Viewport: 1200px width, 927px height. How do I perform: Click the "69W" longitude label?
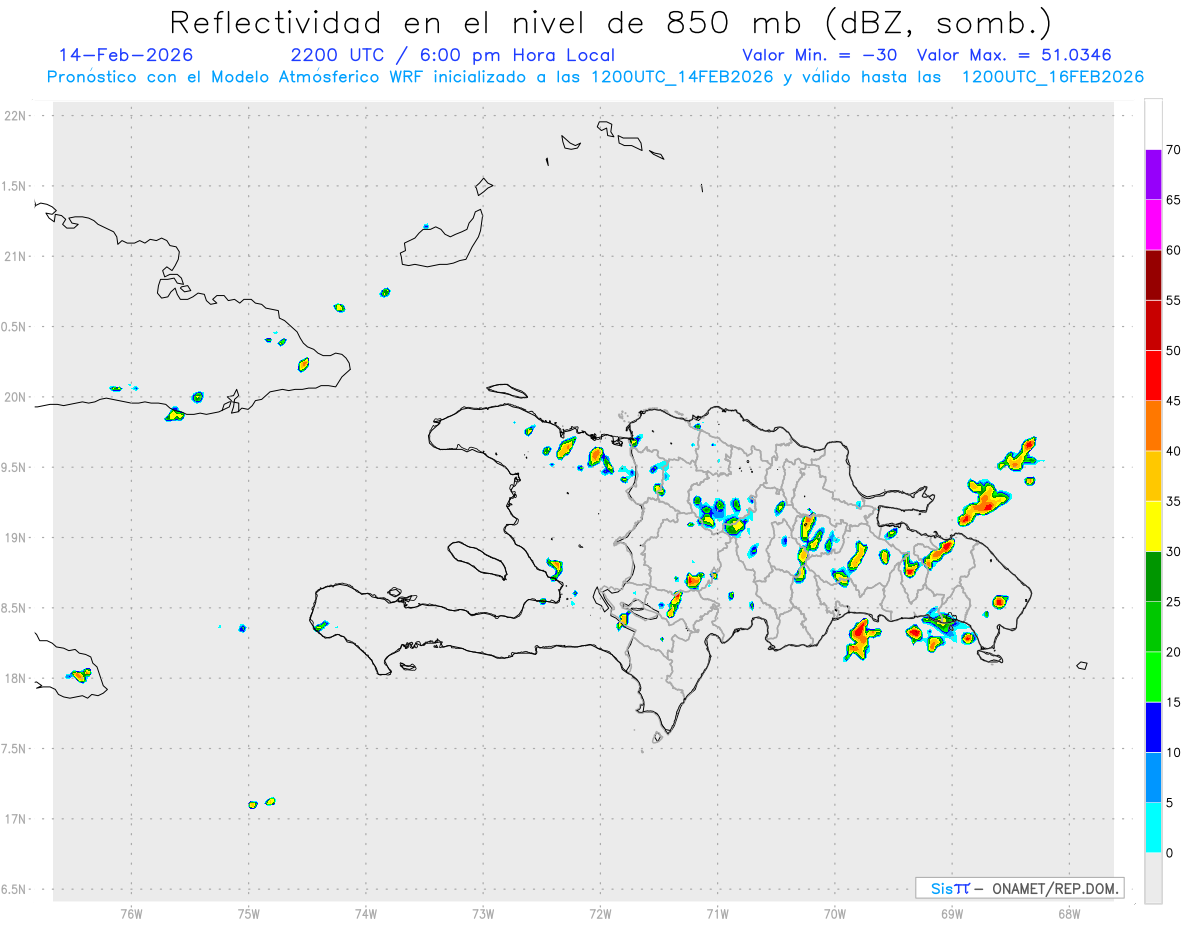coord(952,914)
